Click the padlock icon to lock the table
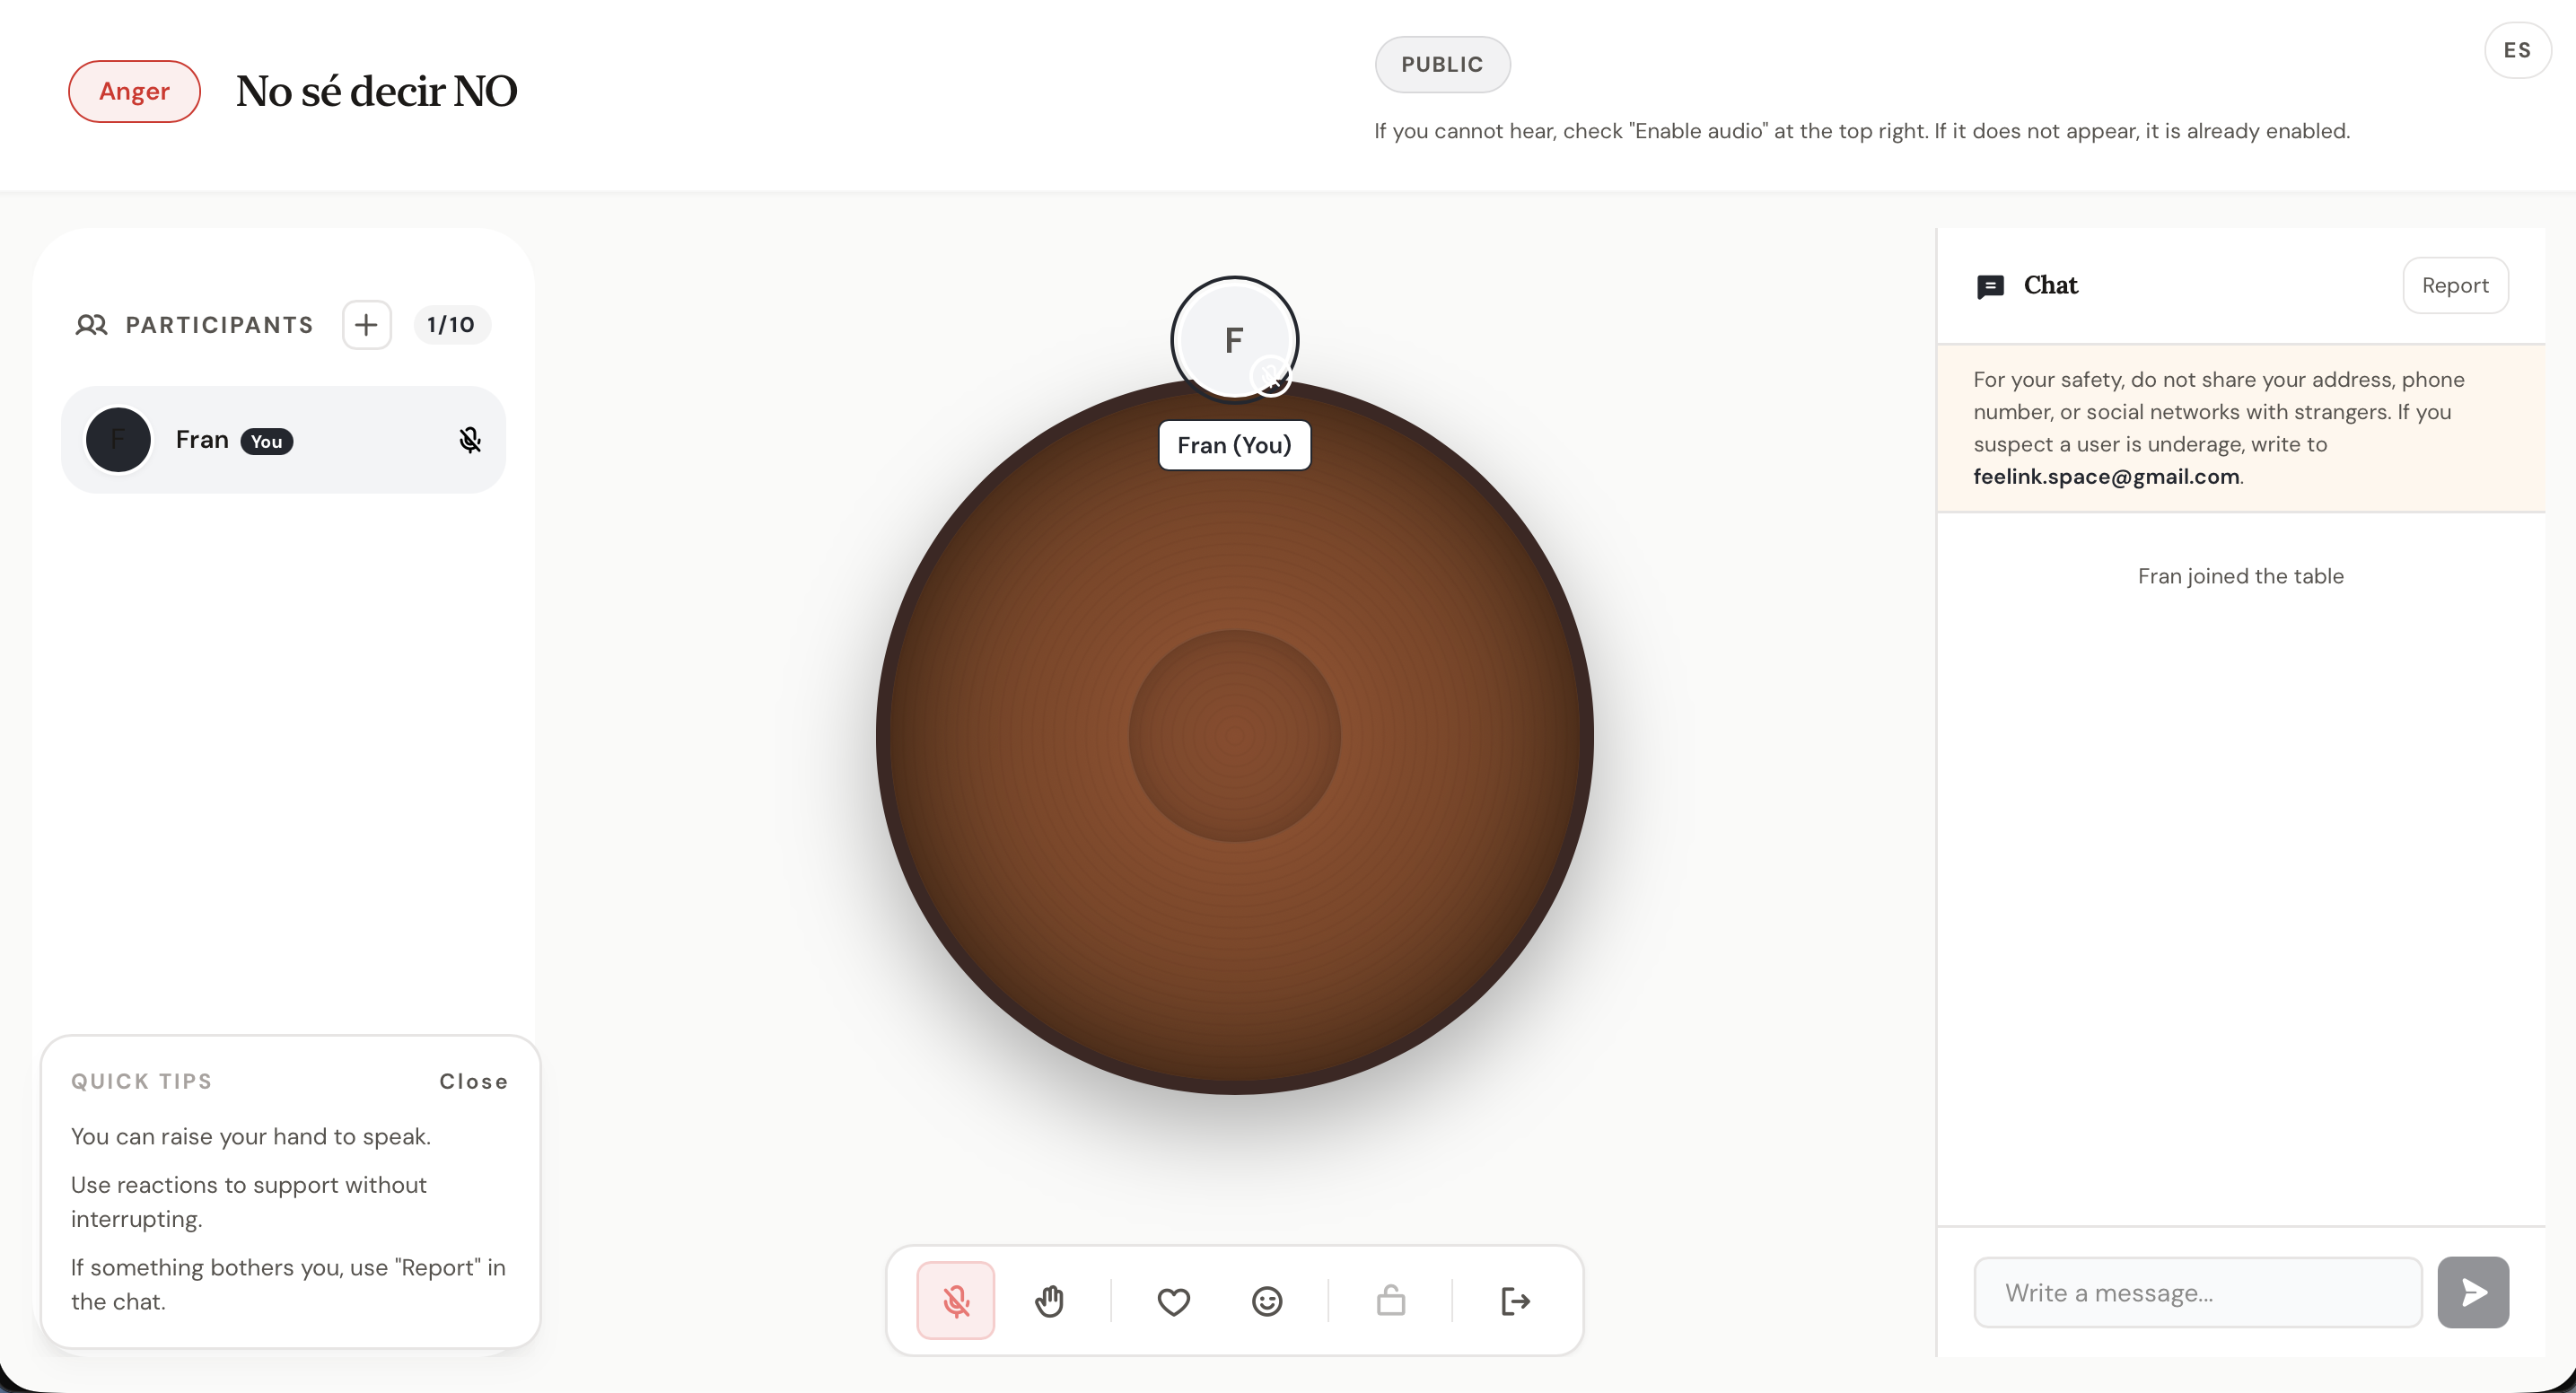The width and height of the screenshot is (2576, 1393). click(1390, 1300)
